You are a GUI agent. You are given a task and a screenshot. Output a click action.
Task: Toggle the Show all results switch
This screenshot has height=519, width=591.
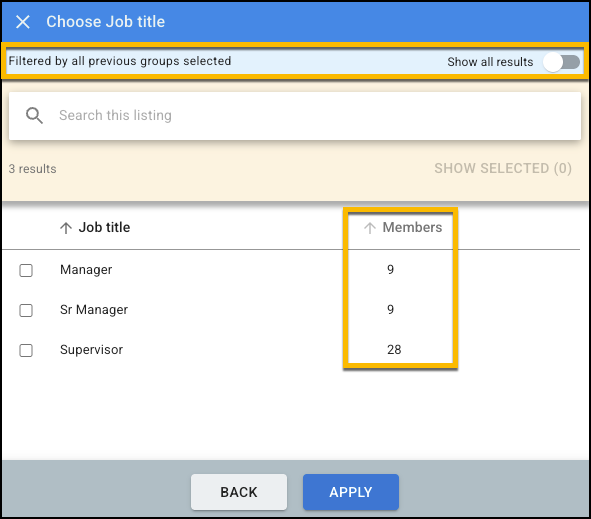point(561,62)
